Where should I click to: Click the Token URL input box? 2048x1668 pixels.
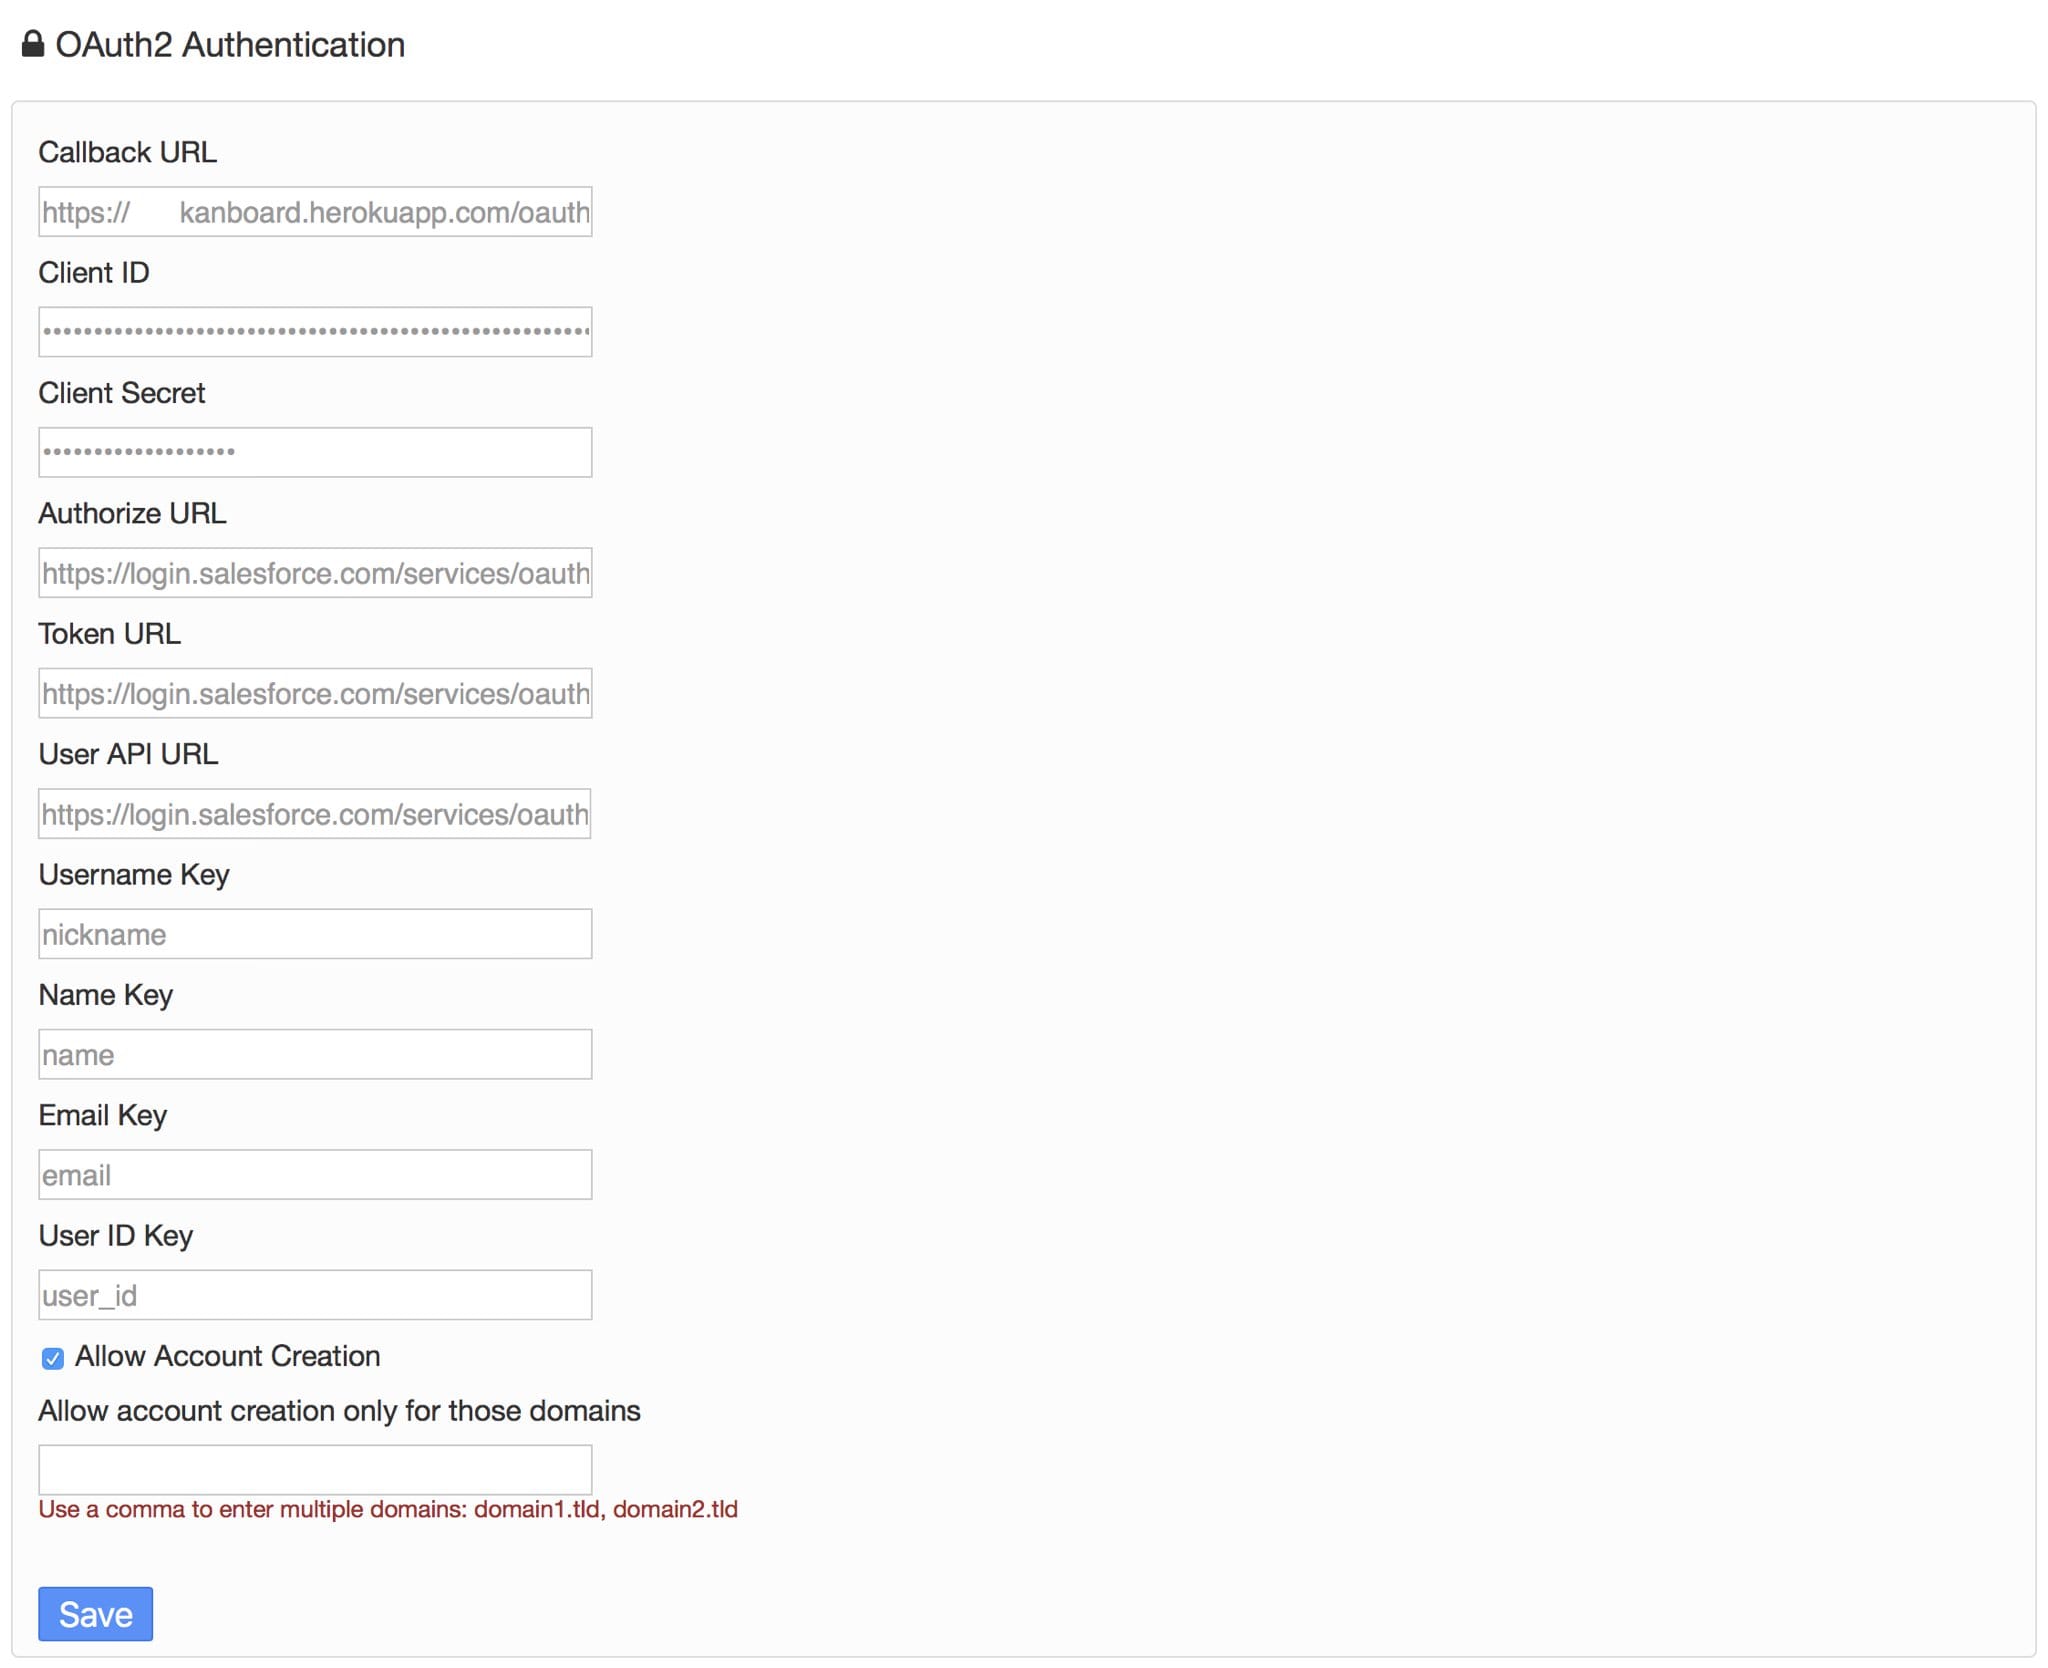[x=315, y=693]
